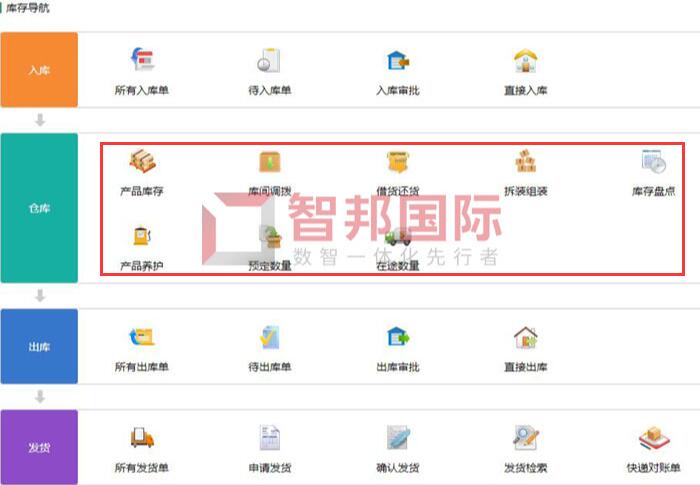
Task: Select the 库间调拨 box icon
Action: click(270, 161)
